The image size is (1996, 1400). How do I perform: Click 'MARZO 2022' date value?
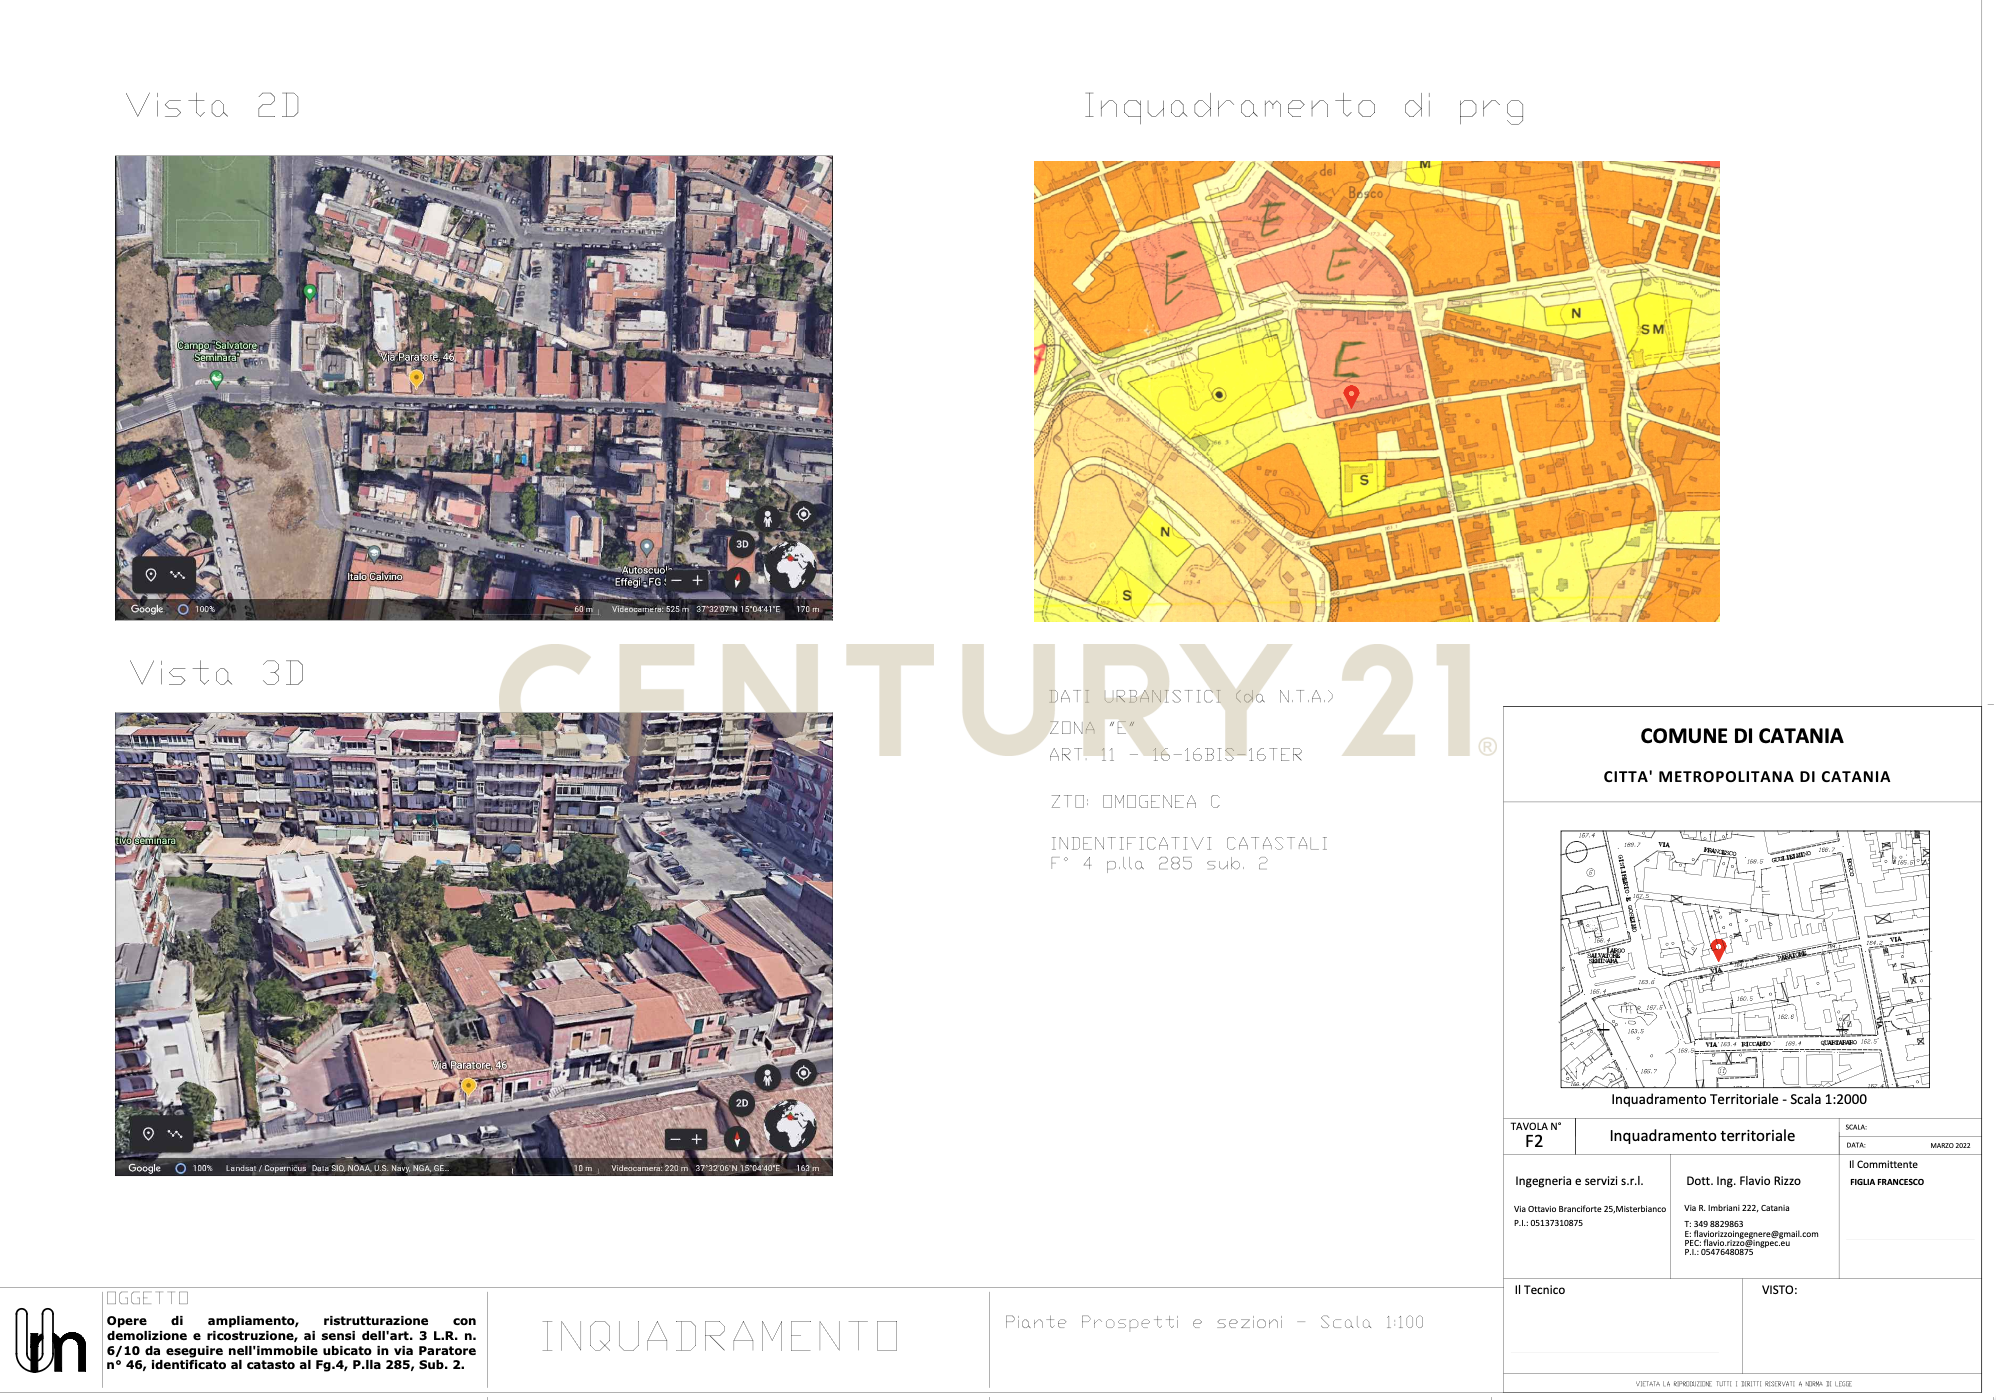1950,1146
